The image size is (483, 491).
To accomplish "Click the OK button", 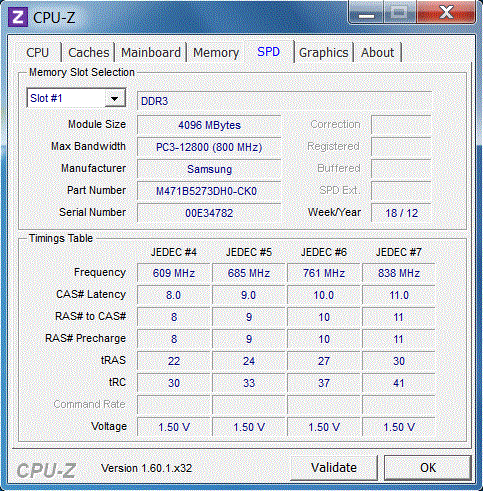I will tap(428, 468).
